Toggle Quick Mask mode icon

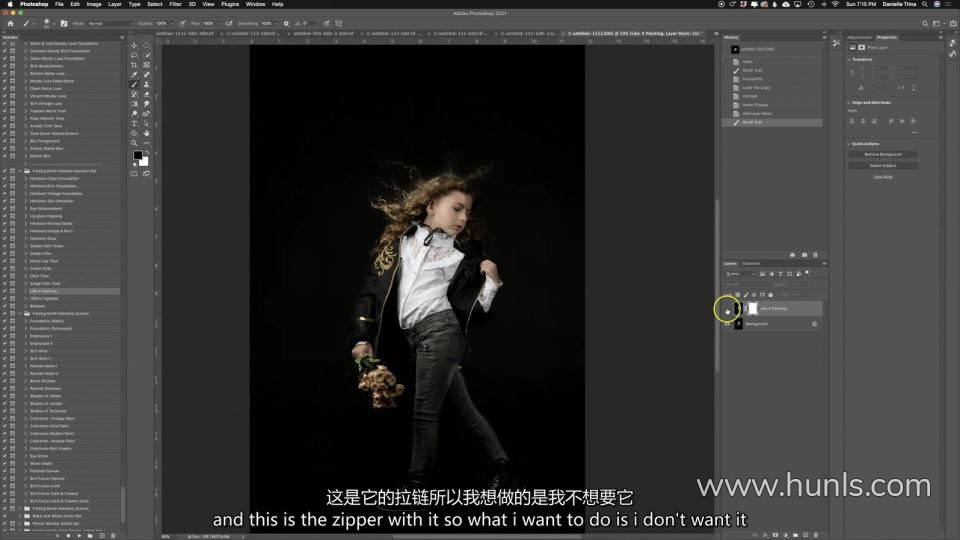tap(134, 174)
